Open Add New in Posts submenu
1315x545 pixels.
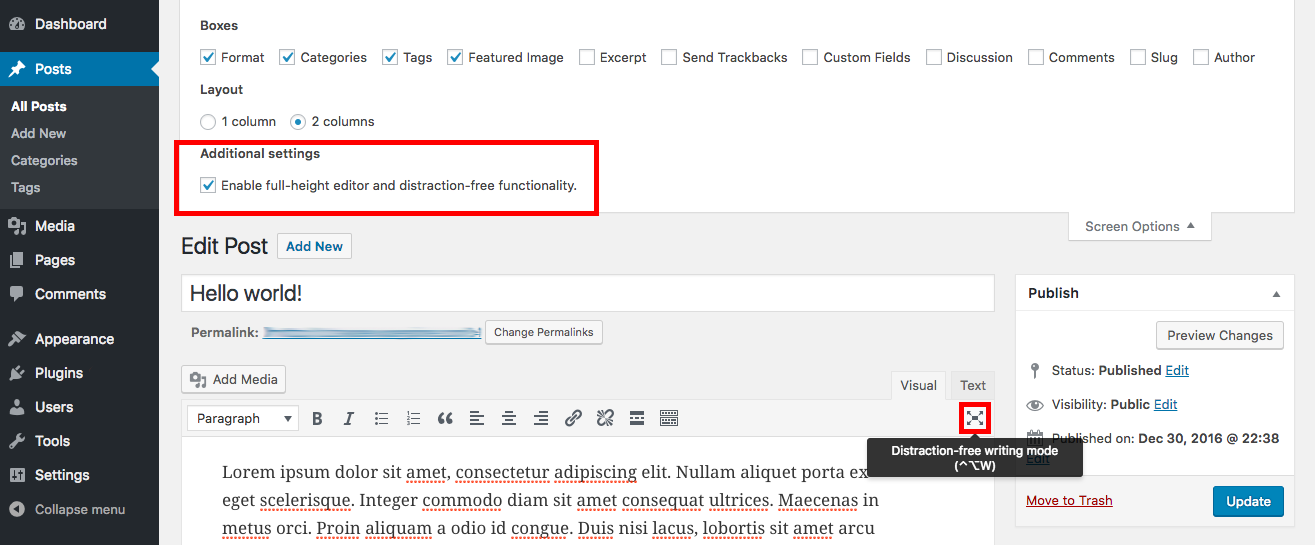click(x=39, y=133)
